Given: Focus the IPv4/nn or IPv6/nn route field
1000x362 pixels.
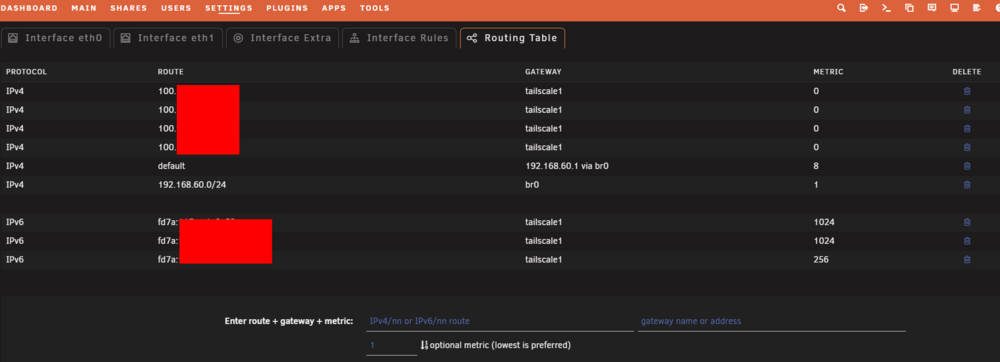Looking at the screenshot, I should 500,321.
